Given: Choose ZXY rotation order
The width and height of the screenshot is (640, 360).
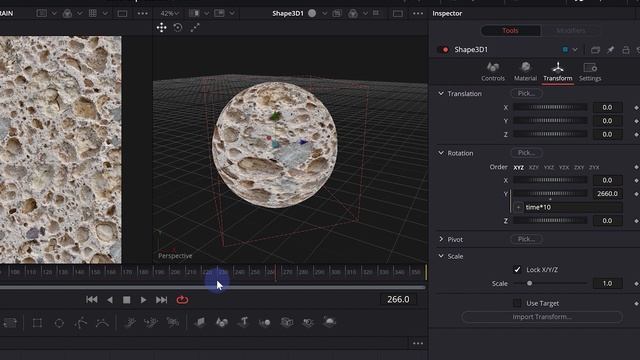Looking at the screenshot, I should click(x=579, y=167).
